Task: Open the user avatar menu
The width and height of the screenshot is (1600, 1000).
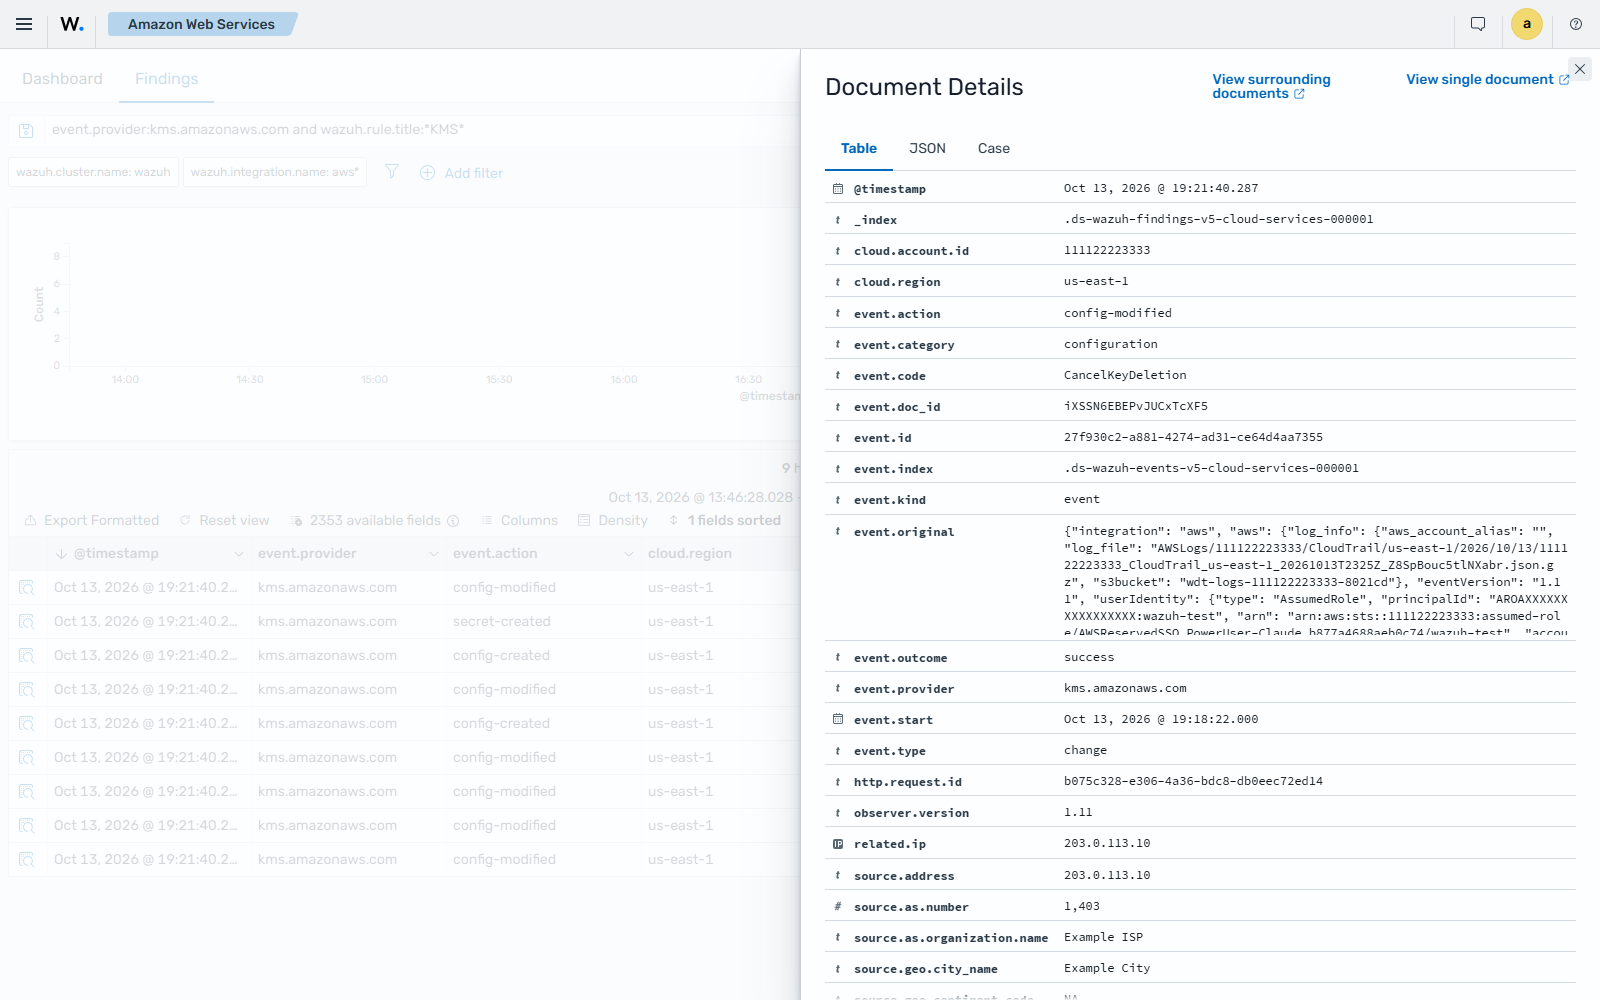Action: (1527, 24)
